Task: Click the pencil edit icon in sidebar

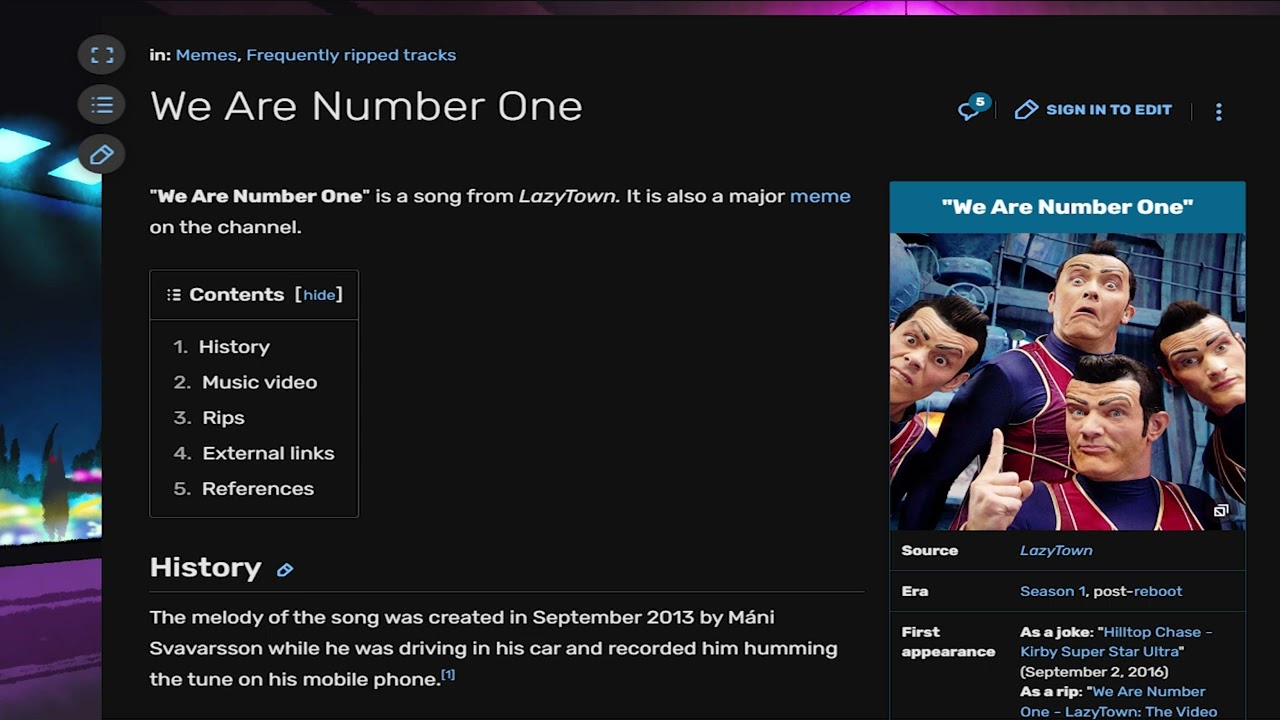Action: tap(102, 155)
